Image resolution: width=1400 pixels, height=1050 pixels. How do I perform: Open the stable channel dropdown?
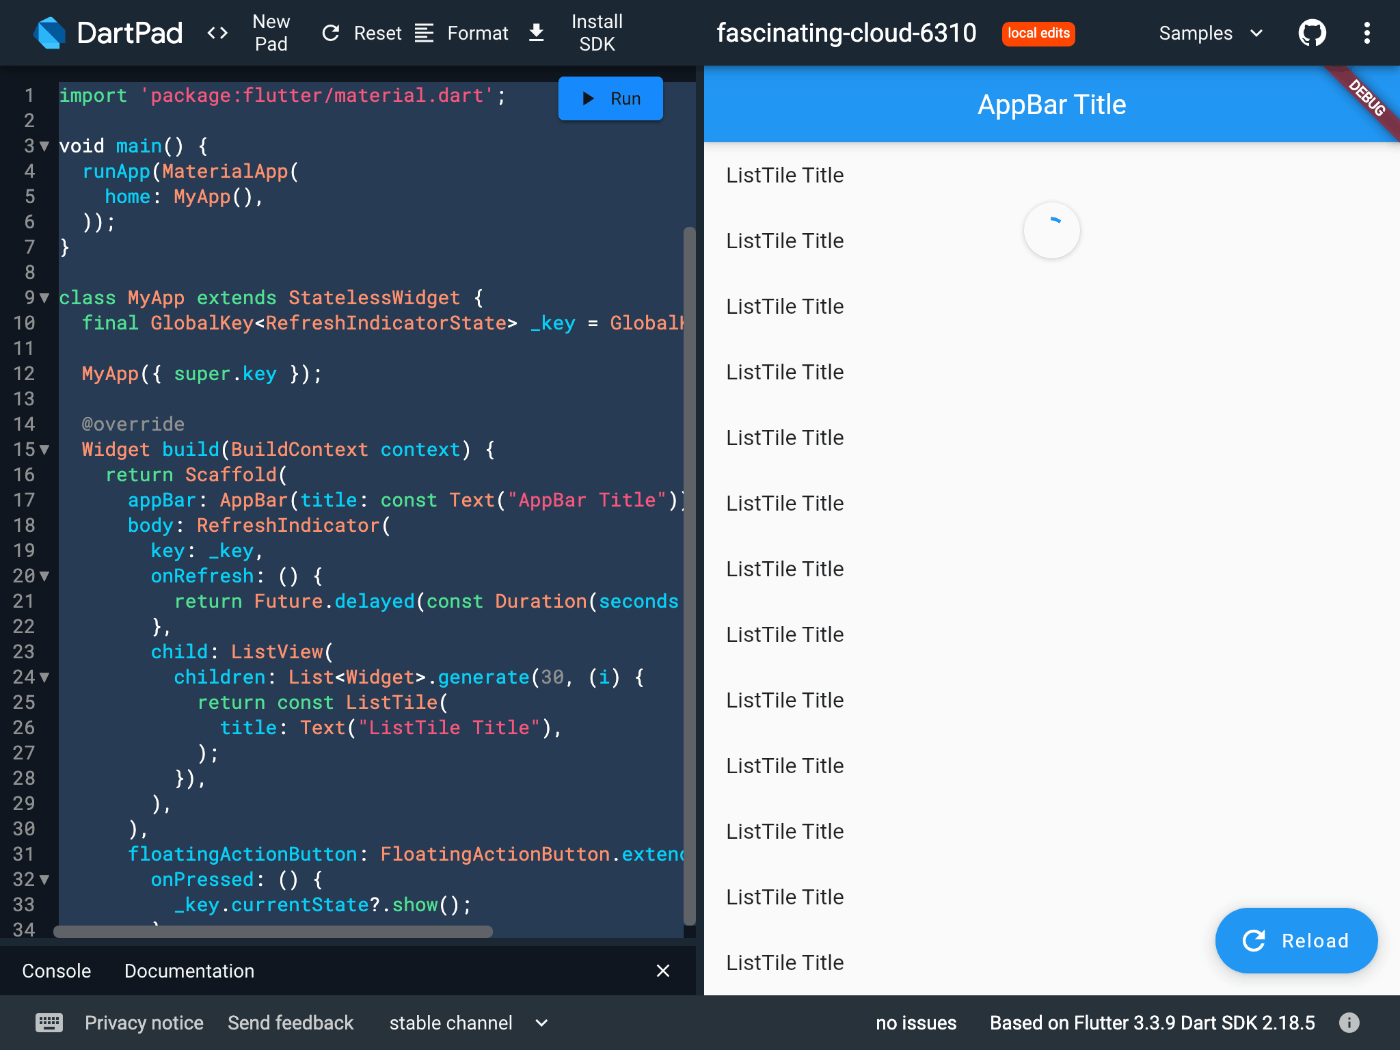point(468,1023)
